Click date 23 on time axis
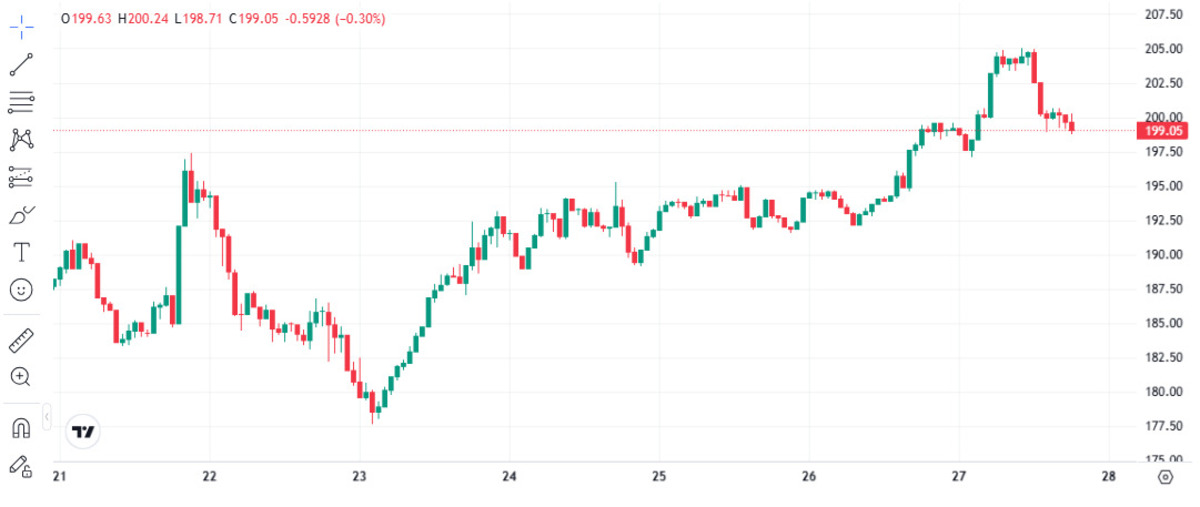 360,475
